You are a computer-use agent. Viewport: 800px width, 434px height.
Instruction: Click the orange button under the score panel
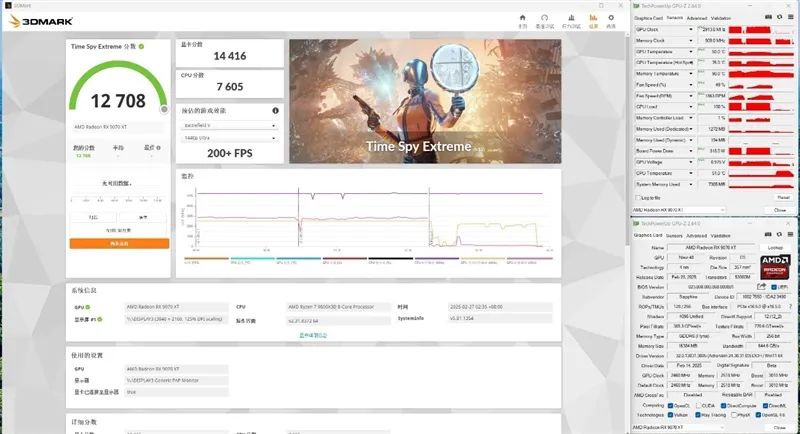[x=119, y=244]
